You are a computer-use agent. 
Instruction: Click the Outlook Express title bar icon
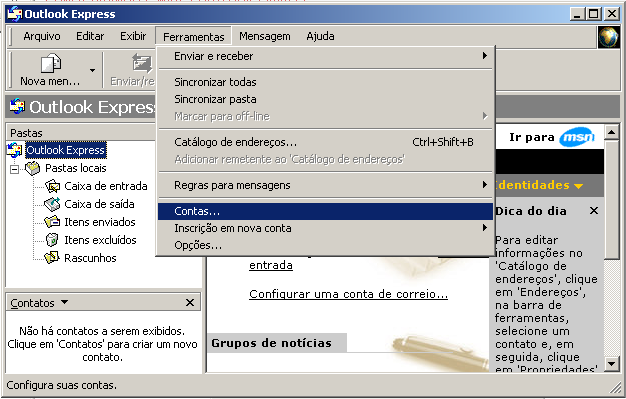point(15,14)
